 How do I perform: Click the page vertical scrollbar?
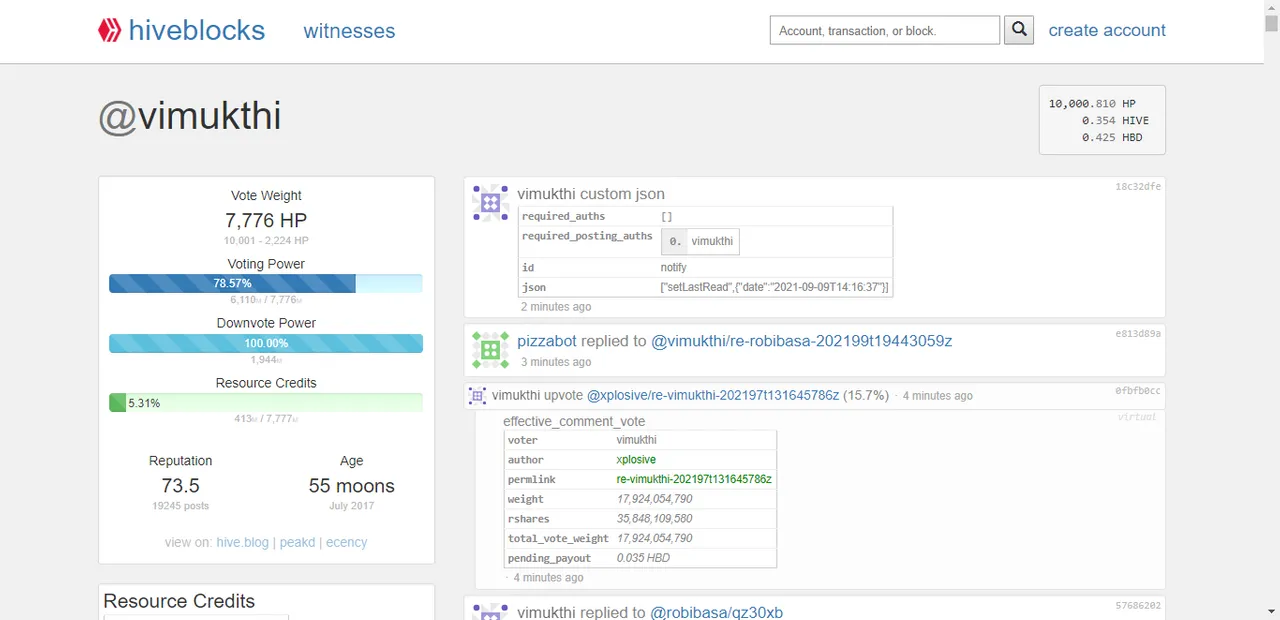[1272, 310]
